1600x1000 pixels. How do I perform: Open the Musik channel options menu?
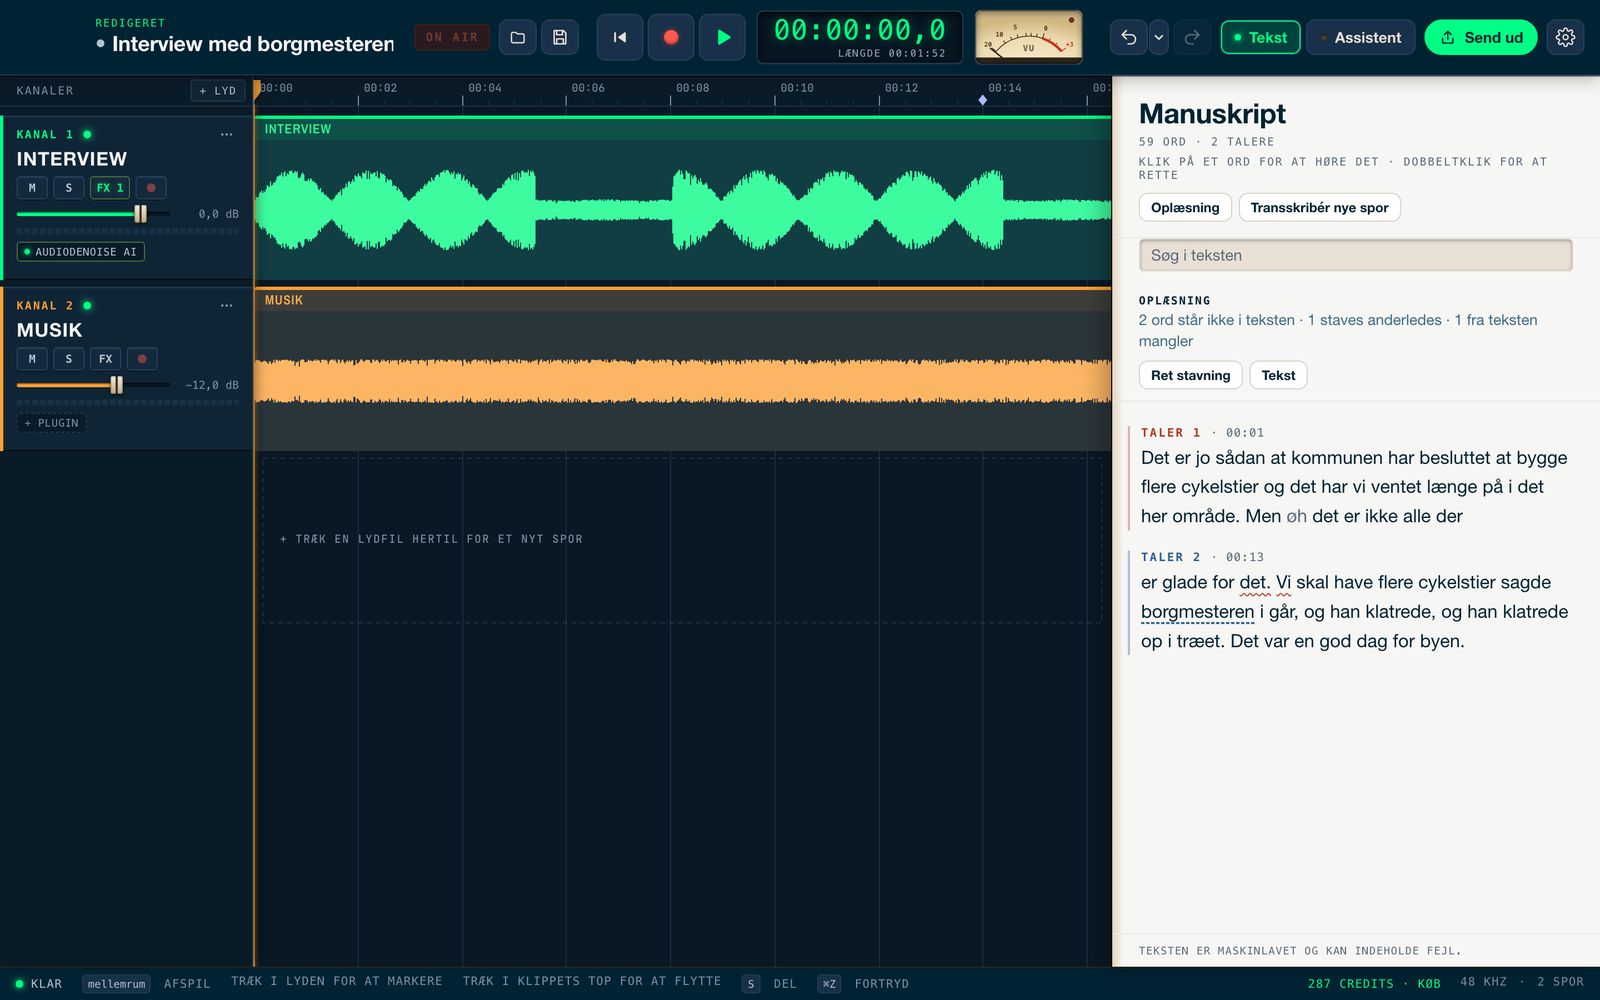click(227, 305)
